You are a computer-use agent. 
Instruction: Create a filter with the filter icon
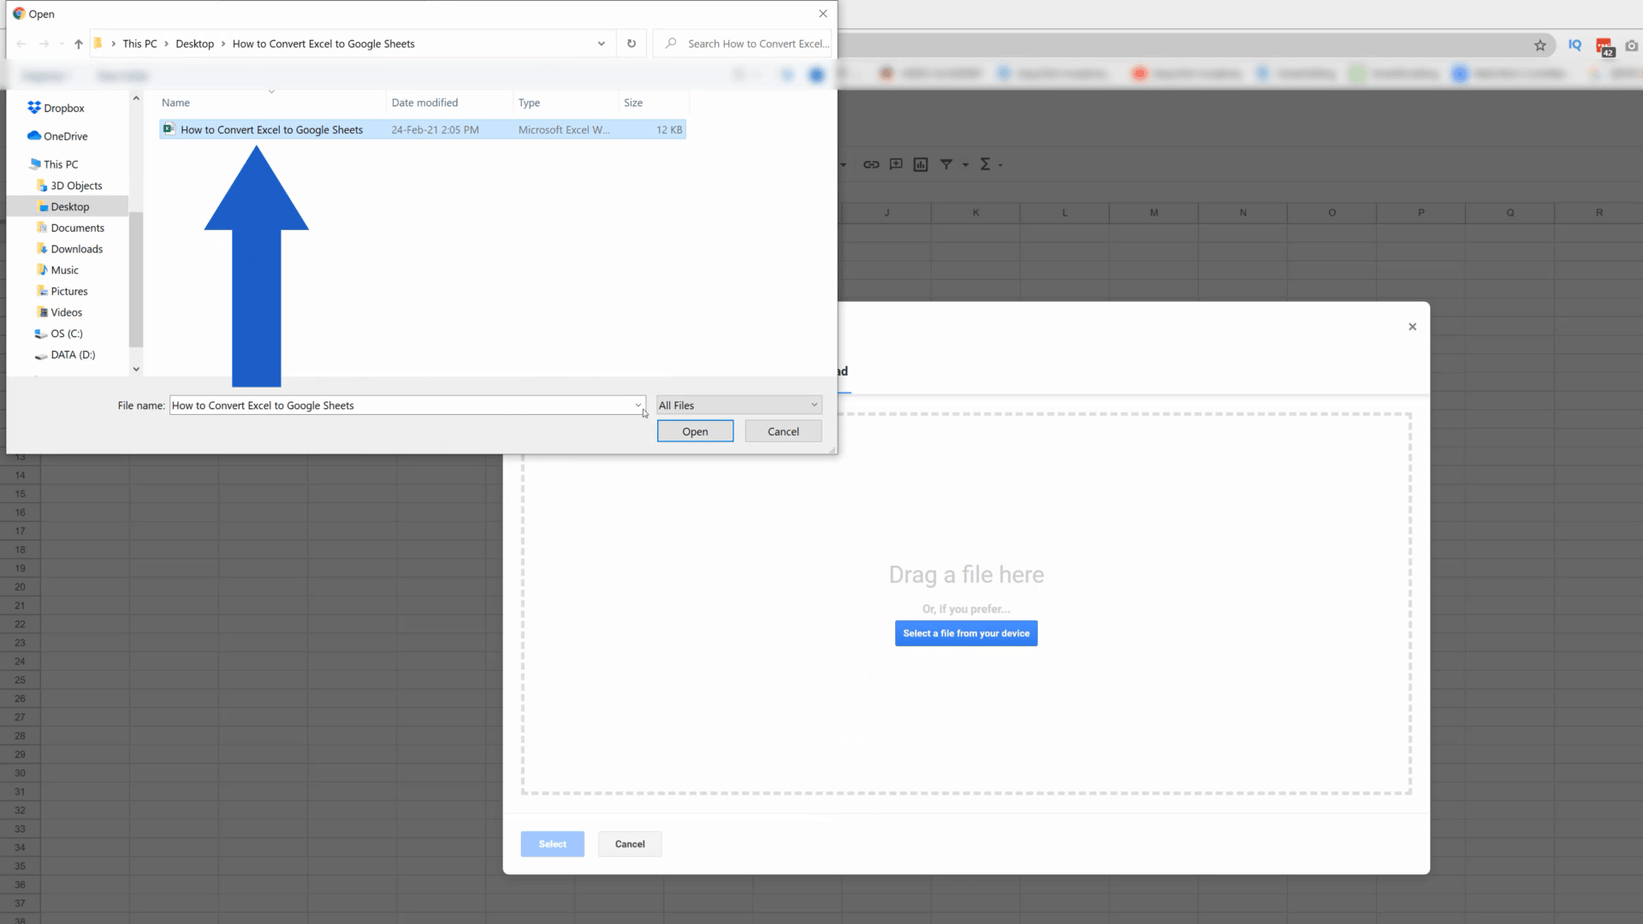tap(948, 164)
